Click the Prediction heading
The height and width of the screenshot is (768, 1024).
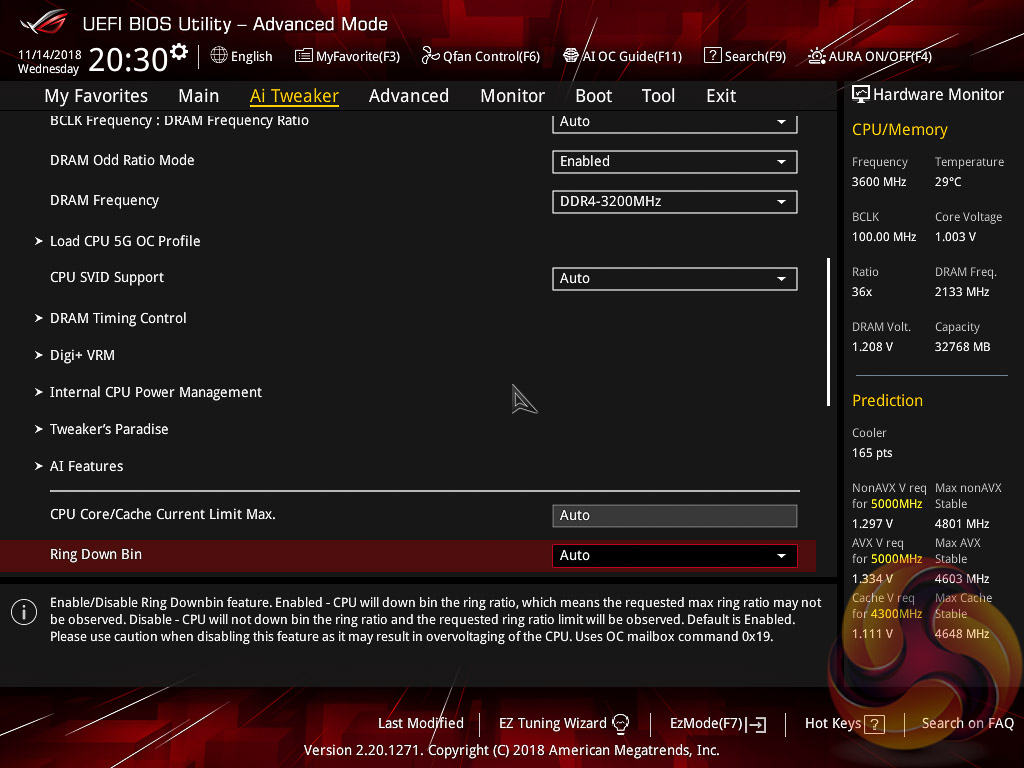(887, 400)
